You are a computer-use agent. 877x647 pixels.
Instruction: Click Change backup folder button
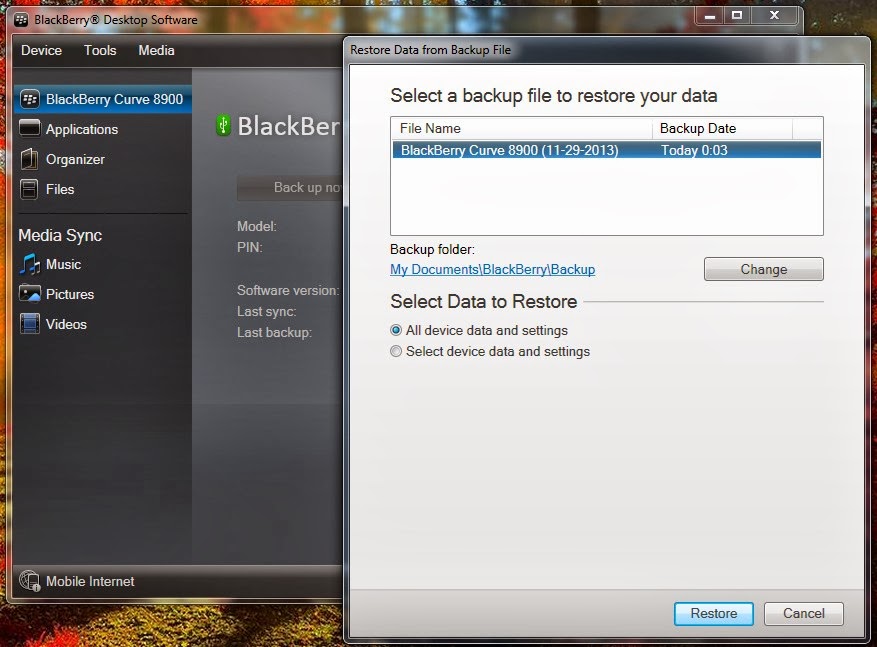pyautogui.click(x=763, y=270)
